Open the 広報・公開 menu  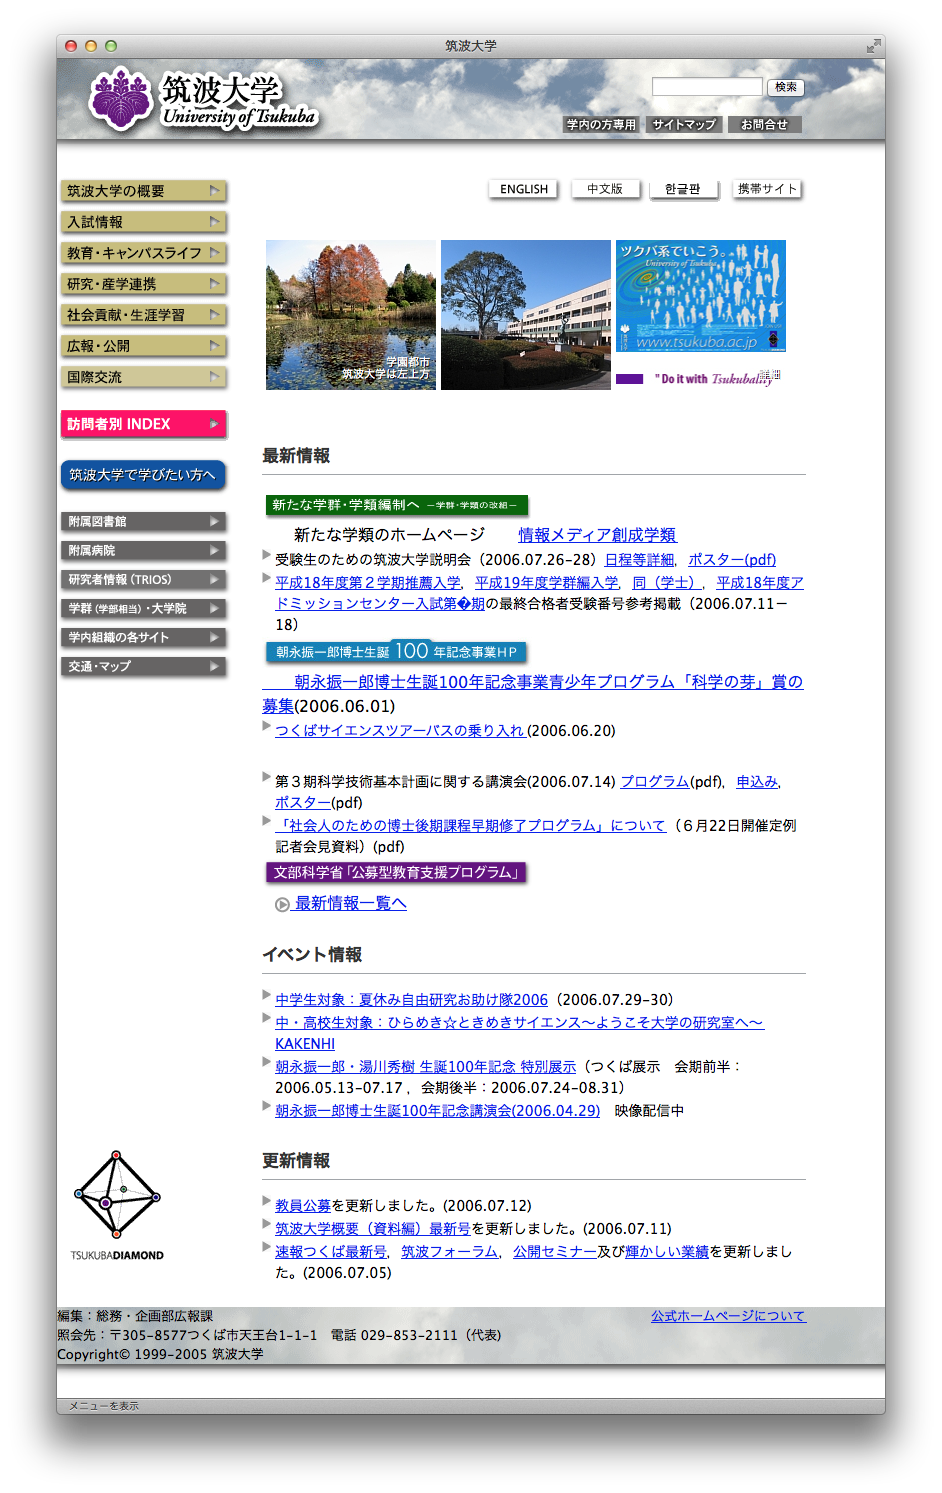[143, 346]
